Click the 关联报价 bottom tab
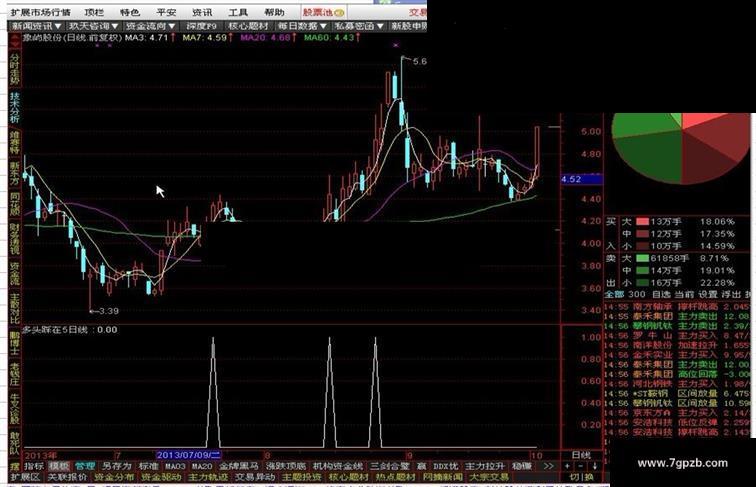 [68, 477]
